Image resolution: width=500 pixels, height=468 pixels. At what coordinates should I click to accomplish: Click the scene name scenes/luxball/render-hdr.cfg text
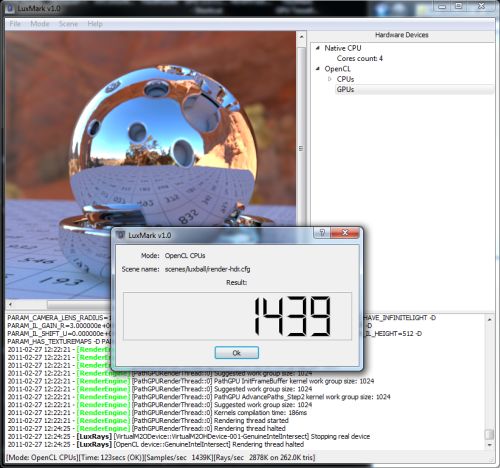coord(207,269)
